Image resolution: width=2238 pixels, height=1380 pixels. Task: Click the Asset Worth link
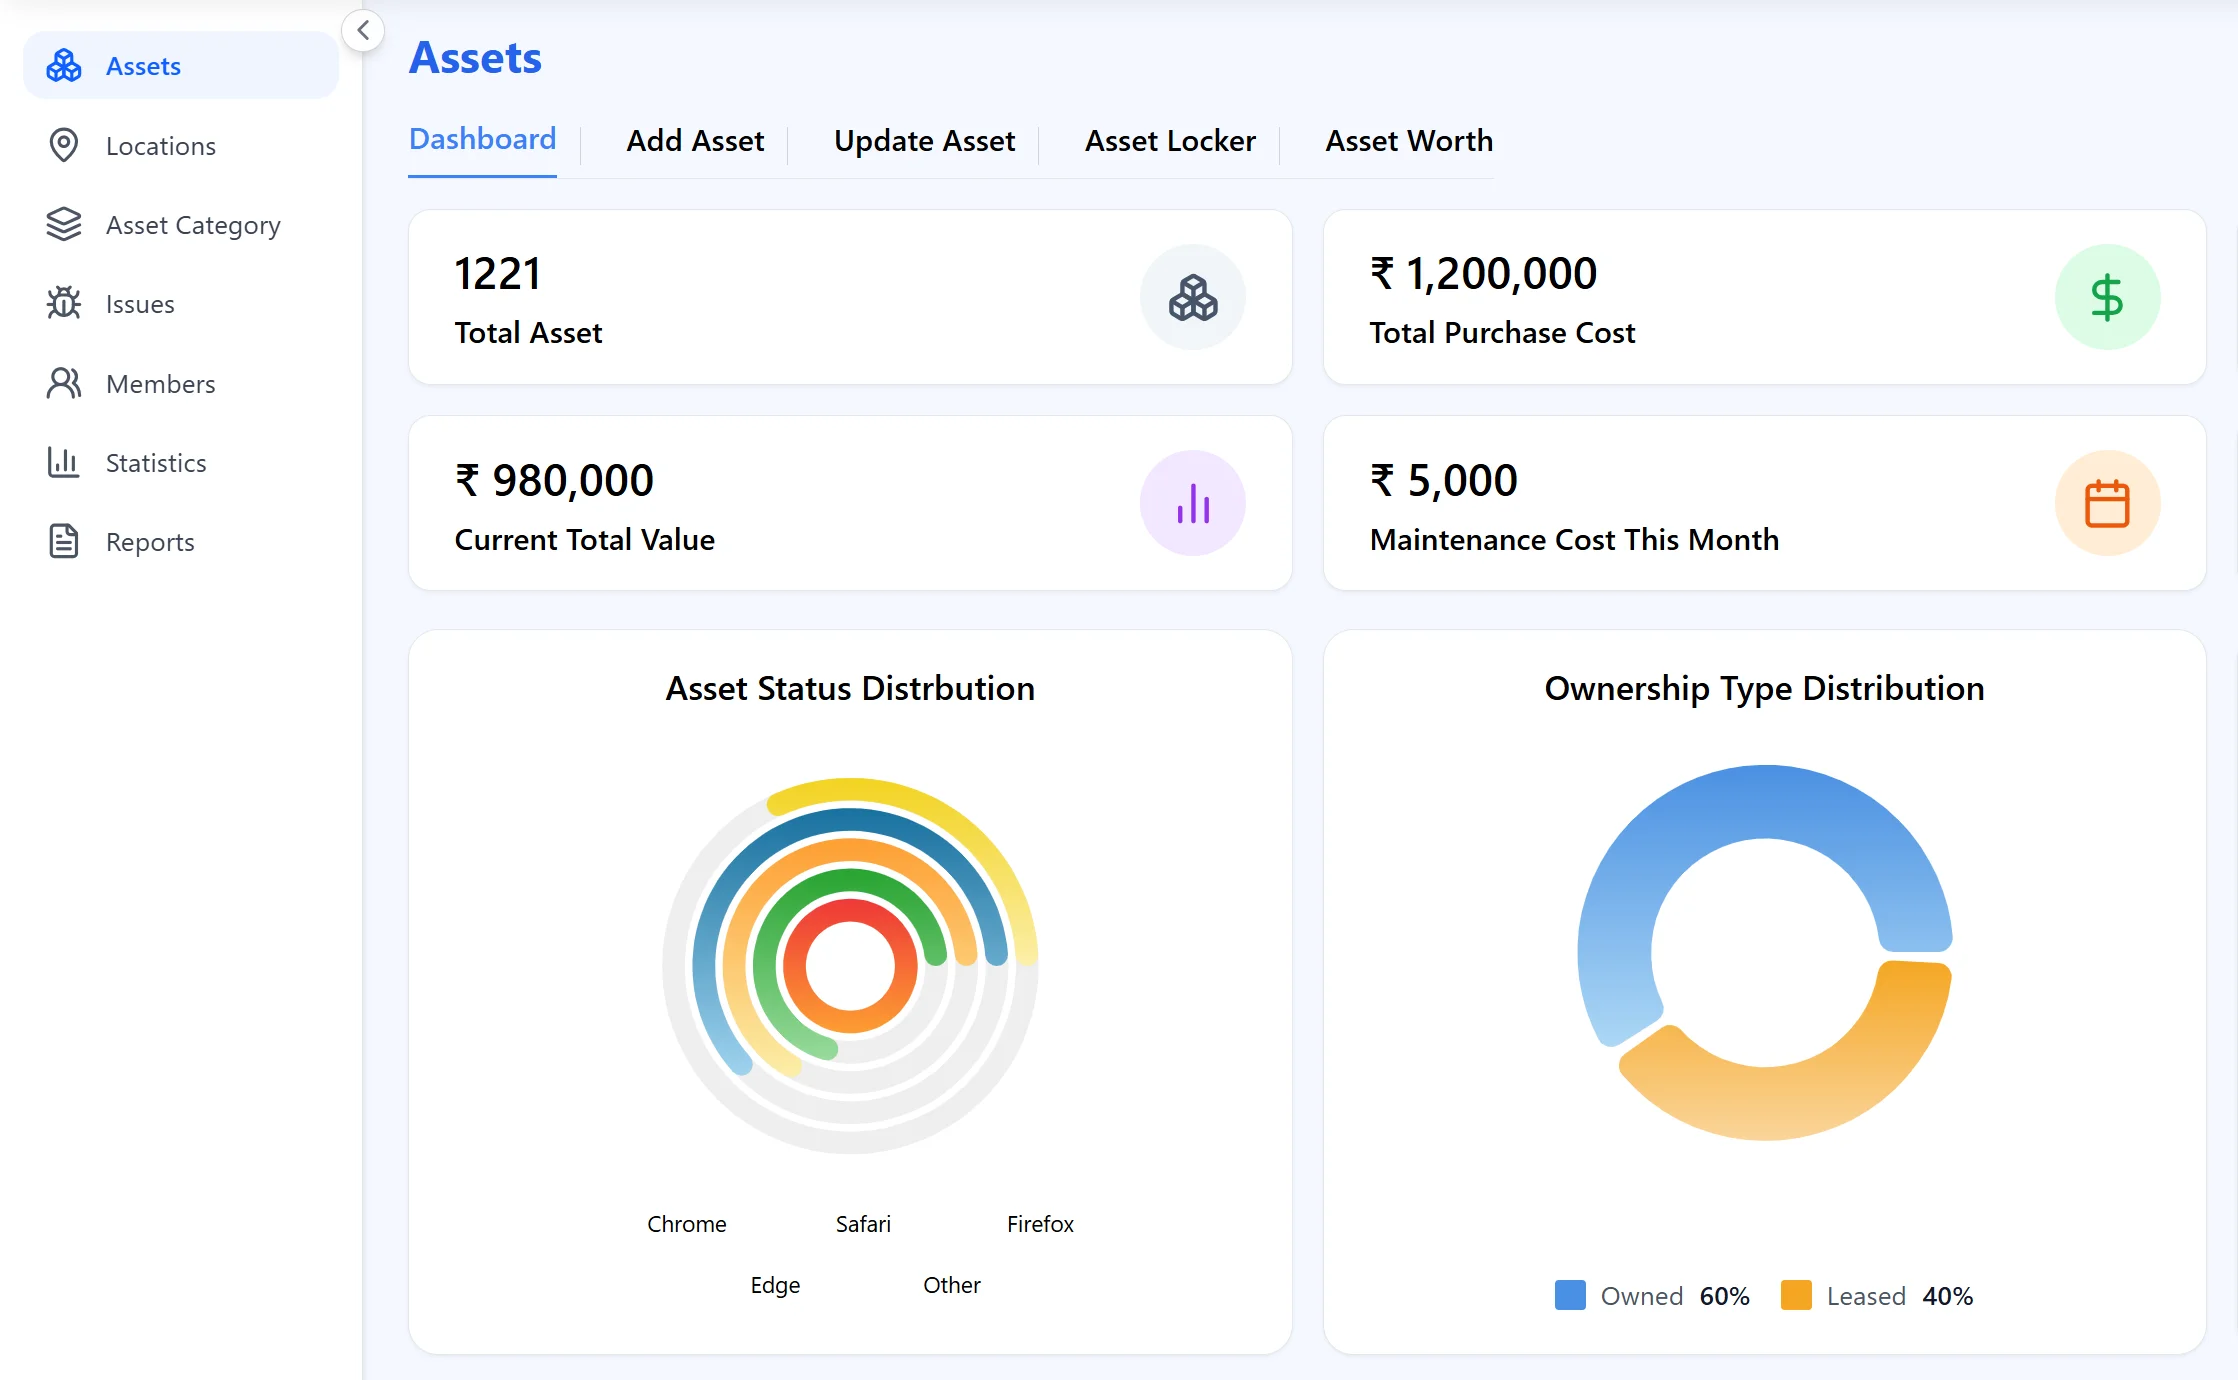pyautogui.click(x=1409, y=141)
